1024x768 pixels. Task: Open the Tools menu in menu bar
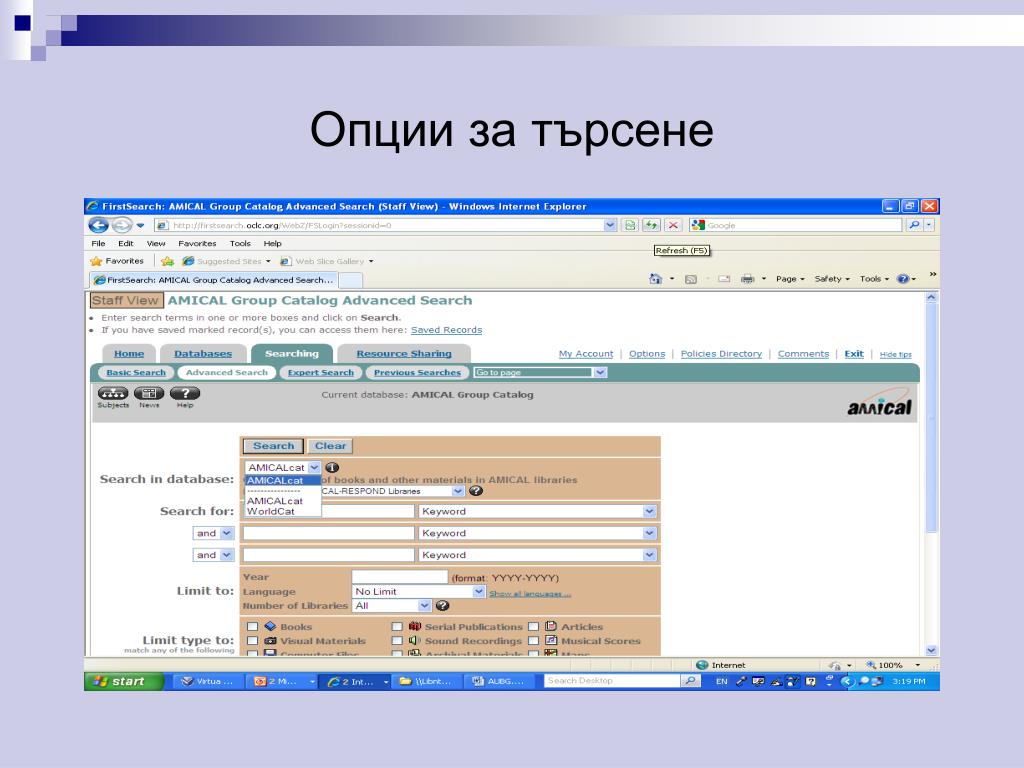coord(240,244)
